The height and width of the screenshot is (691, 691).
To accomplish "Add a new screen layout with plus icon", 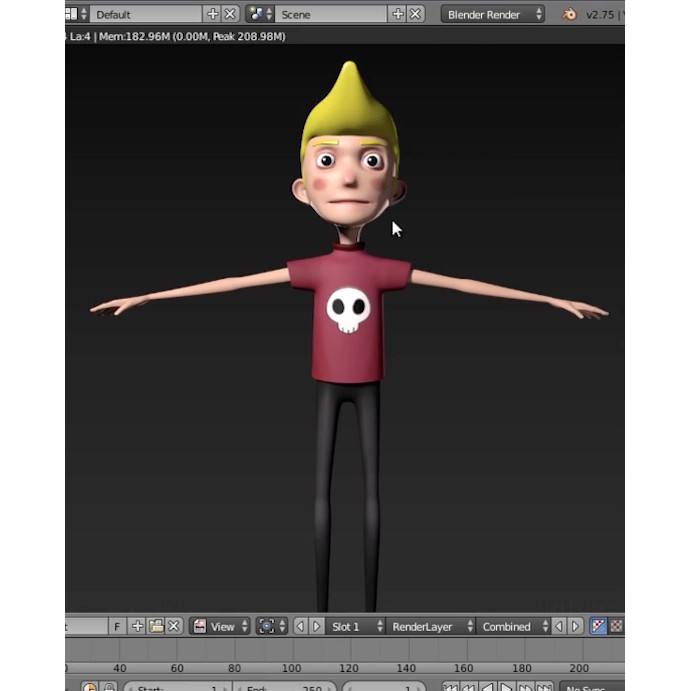I will click(212, 14).
